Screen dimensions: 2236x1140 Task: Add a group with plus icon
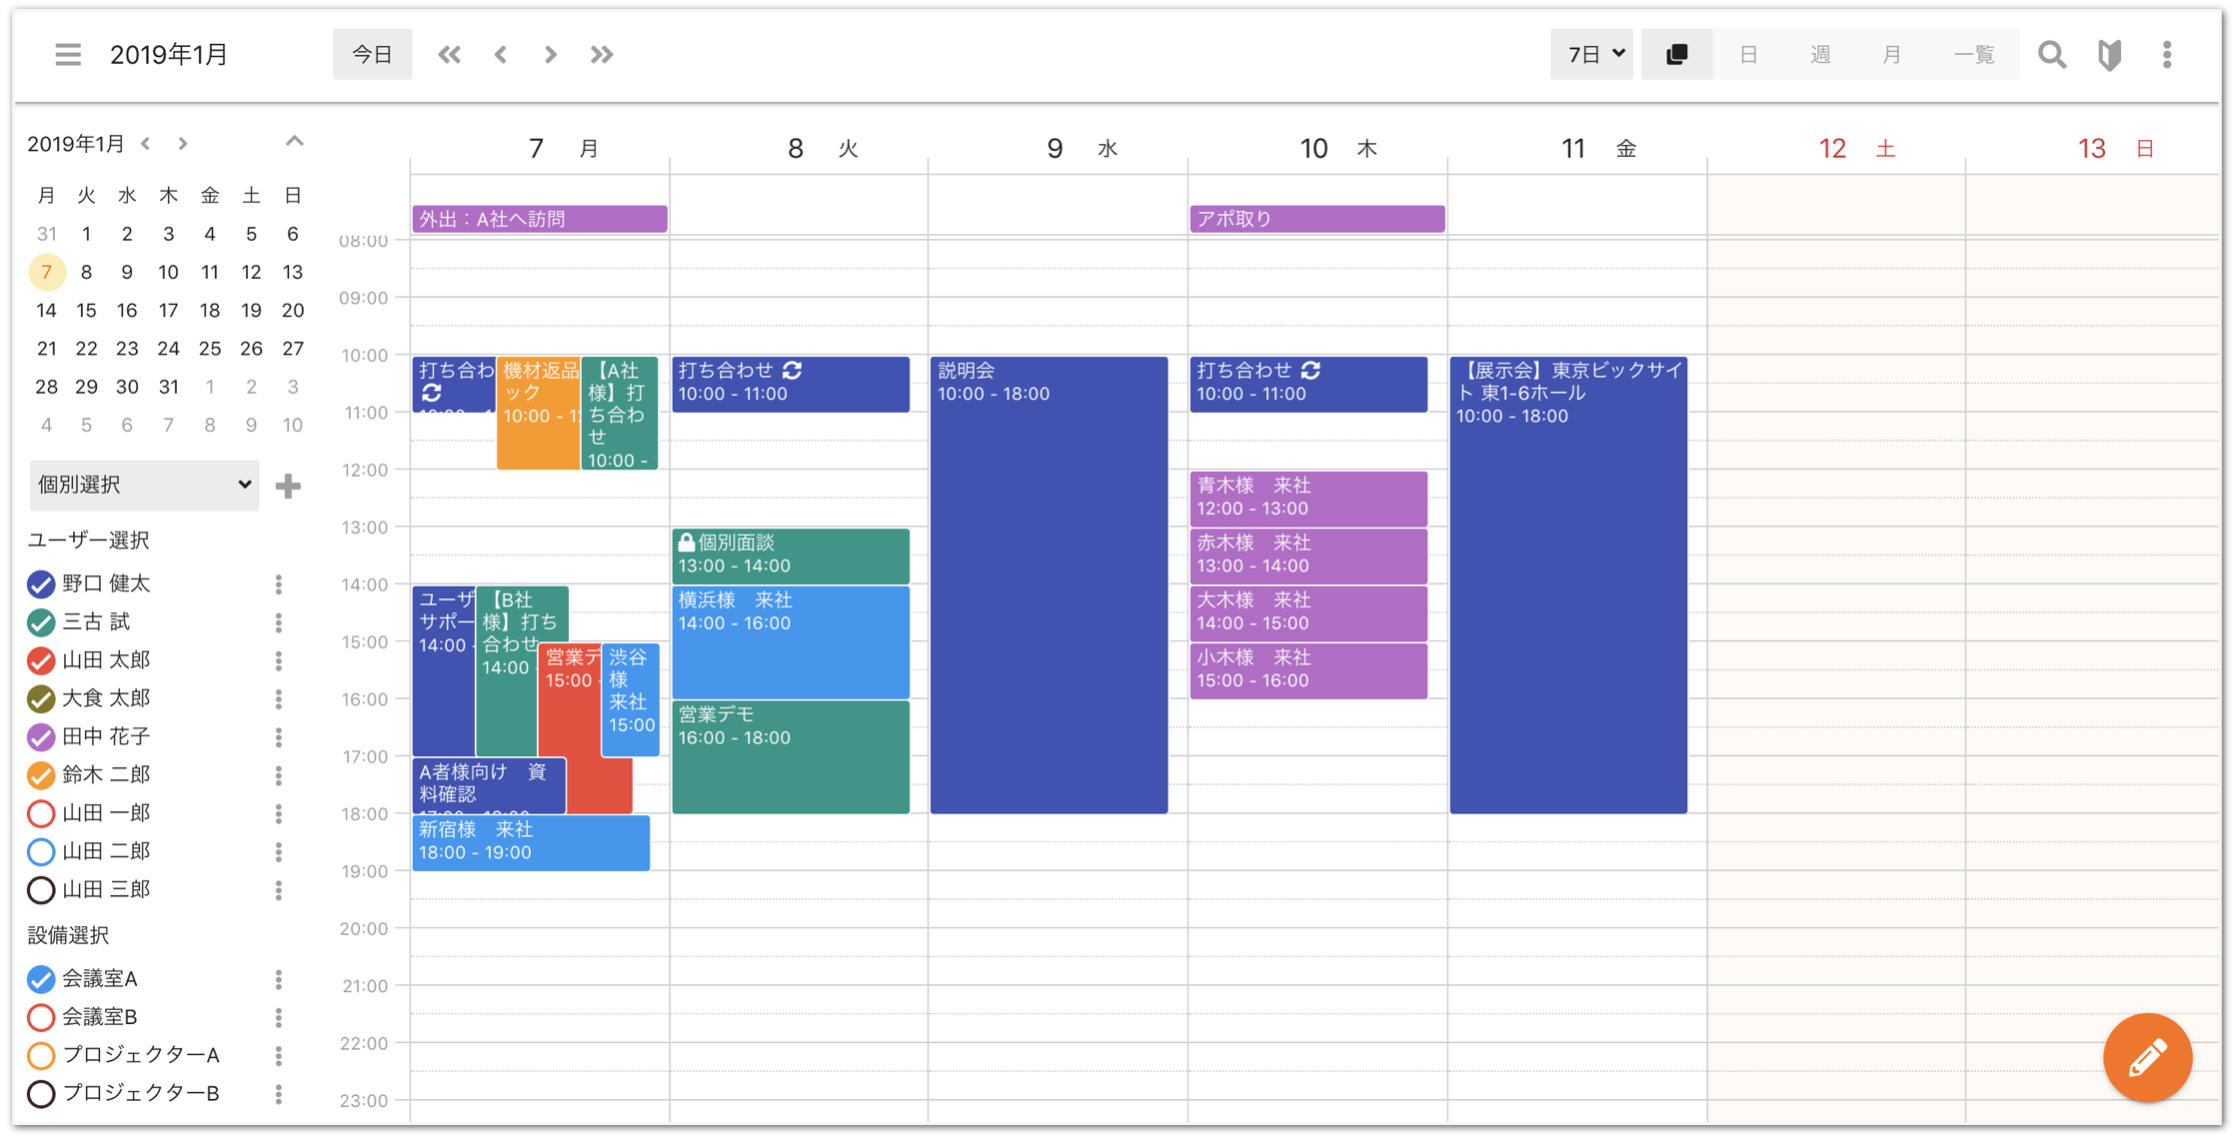[x=288, y=486]
